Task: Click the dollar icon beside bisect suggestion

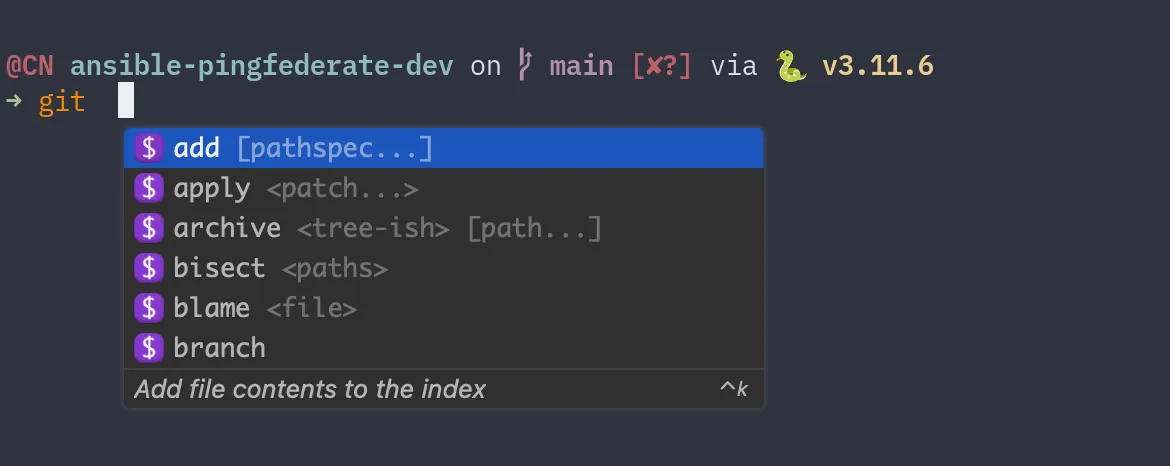Action: pos(149,268)
